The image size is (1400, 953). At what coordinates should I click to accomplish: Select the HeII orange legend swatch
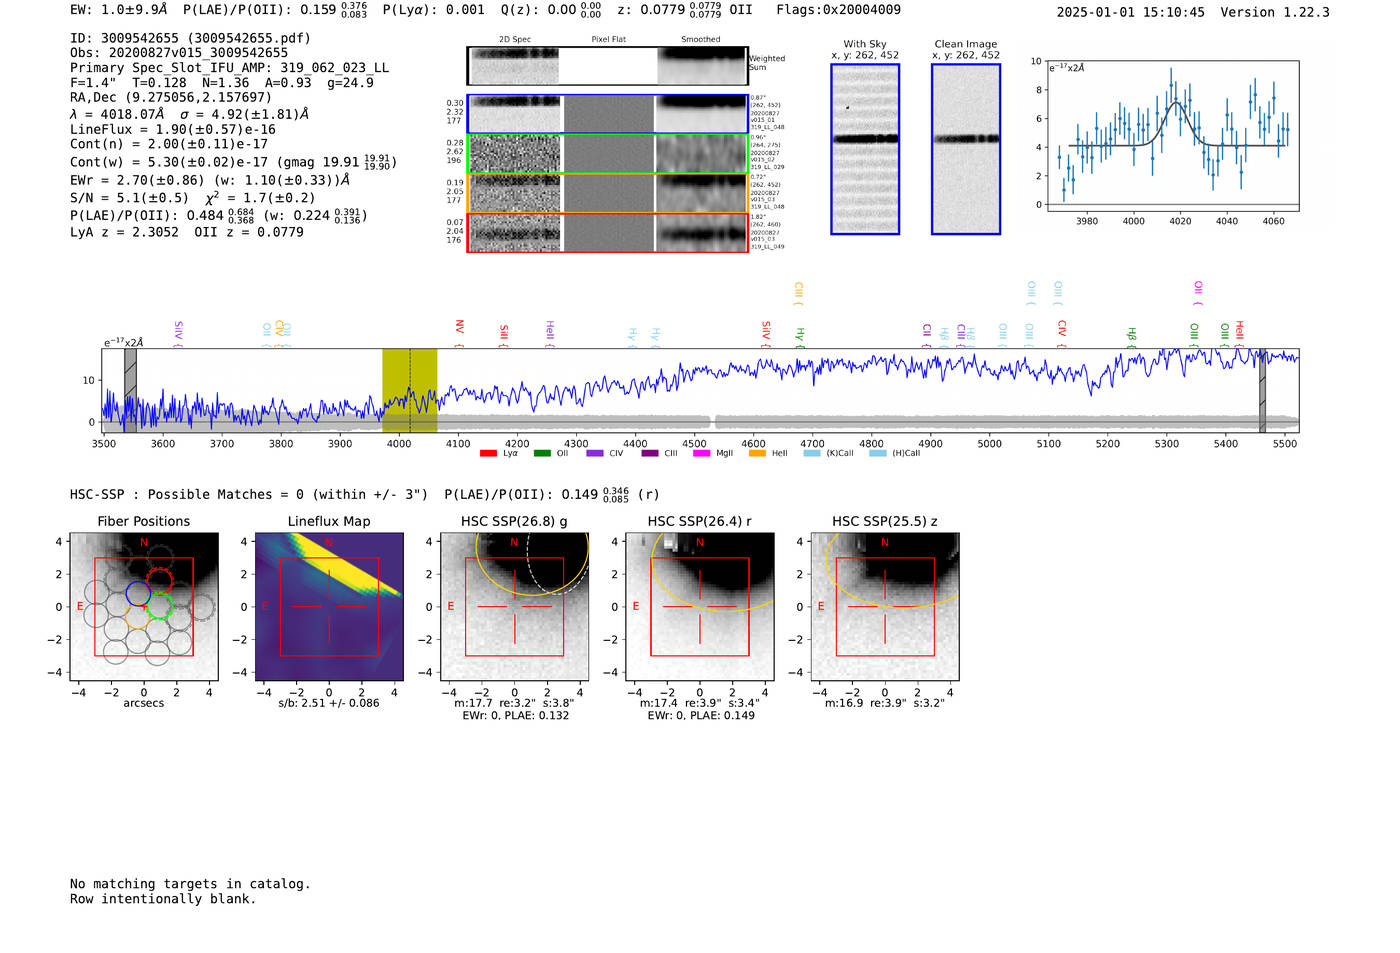757,453
